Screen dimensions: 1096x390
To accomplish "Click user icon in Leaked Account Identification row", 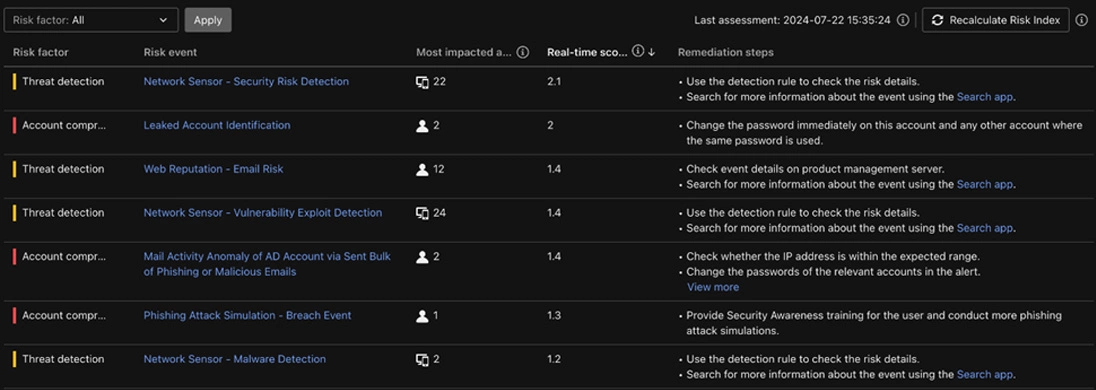I will pos(422,126).
